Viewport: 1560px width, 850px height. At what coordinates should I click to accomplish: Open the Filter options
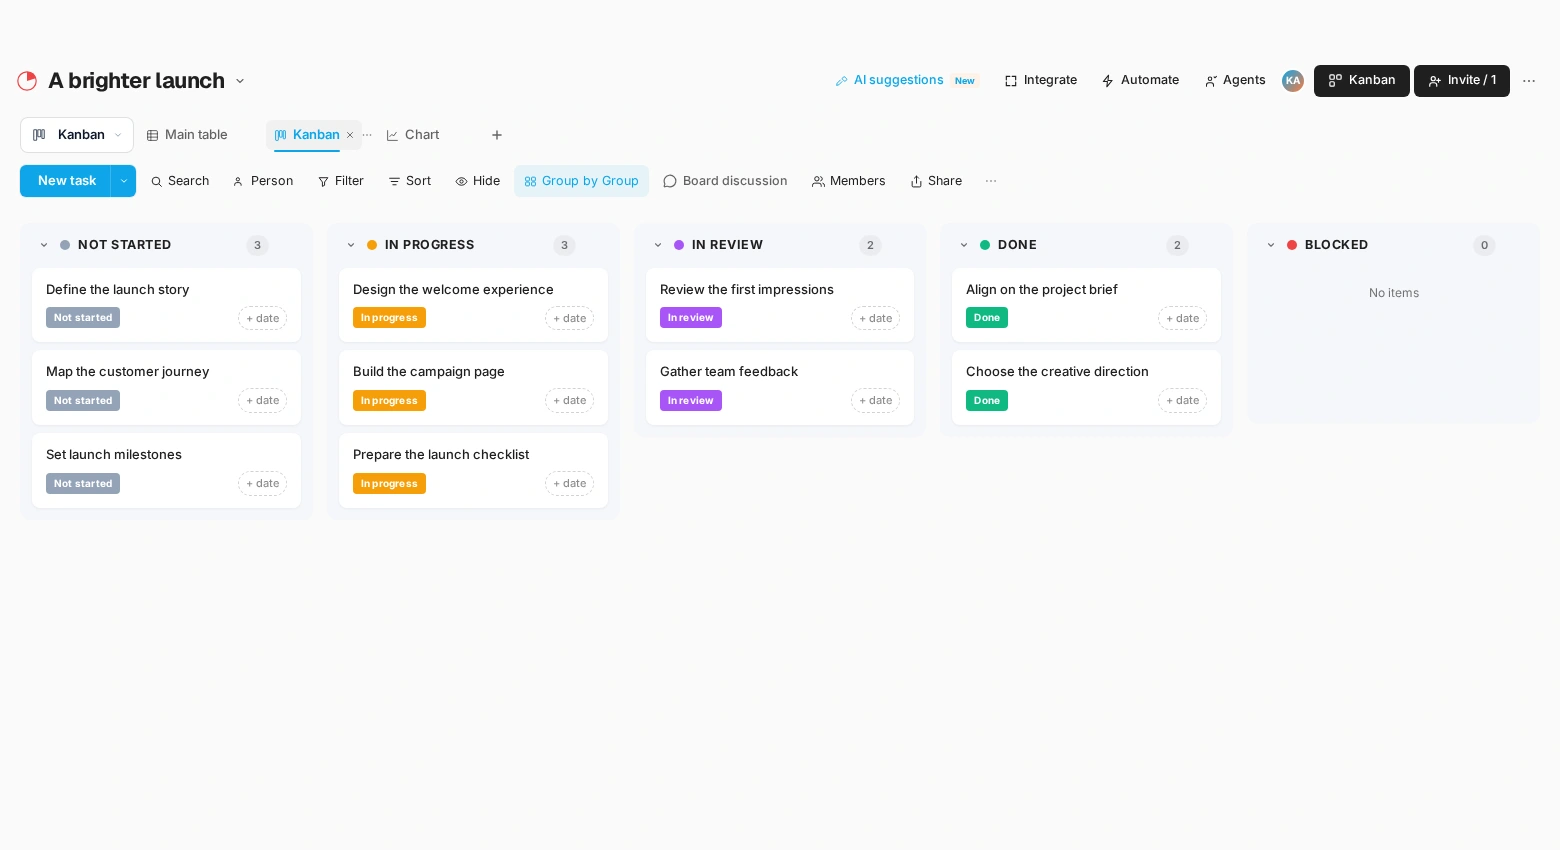[341, 181]
